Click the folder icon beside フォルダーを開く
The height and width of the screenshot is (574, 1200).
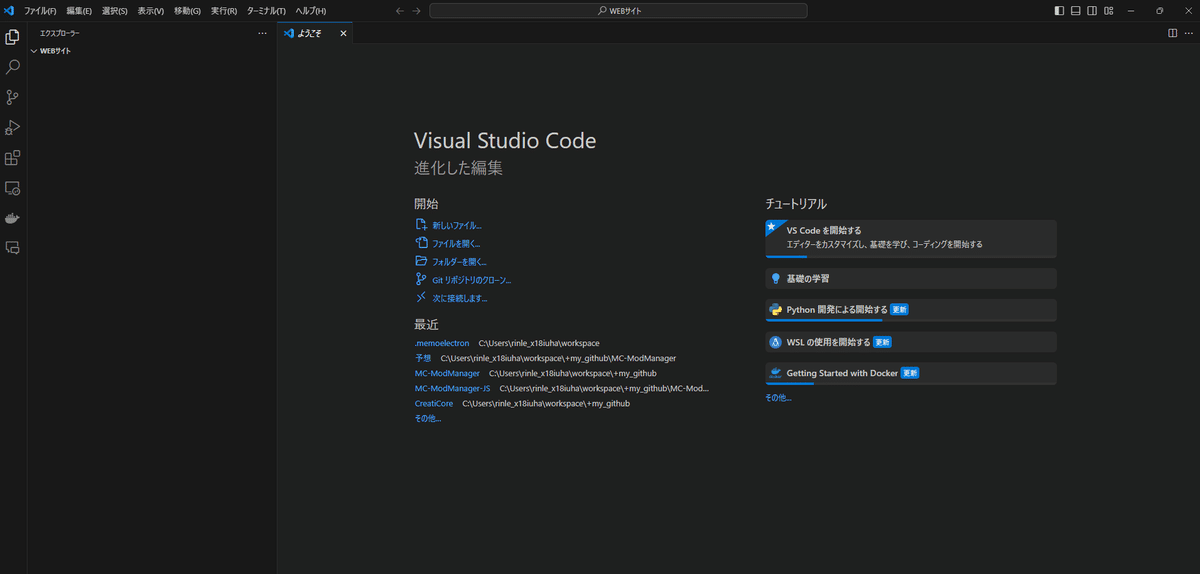(421, 261)
